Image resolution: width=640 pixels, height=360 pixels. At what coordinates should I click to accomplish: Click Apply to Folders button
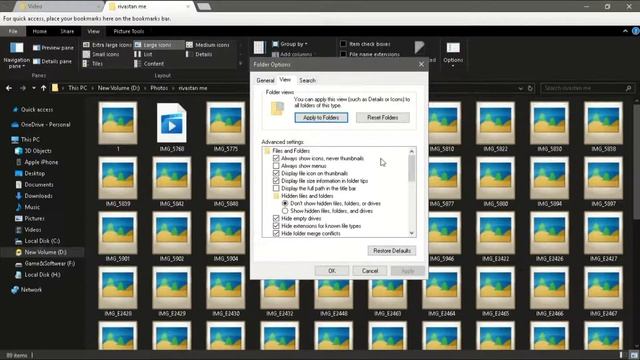[x=321, y=118]
